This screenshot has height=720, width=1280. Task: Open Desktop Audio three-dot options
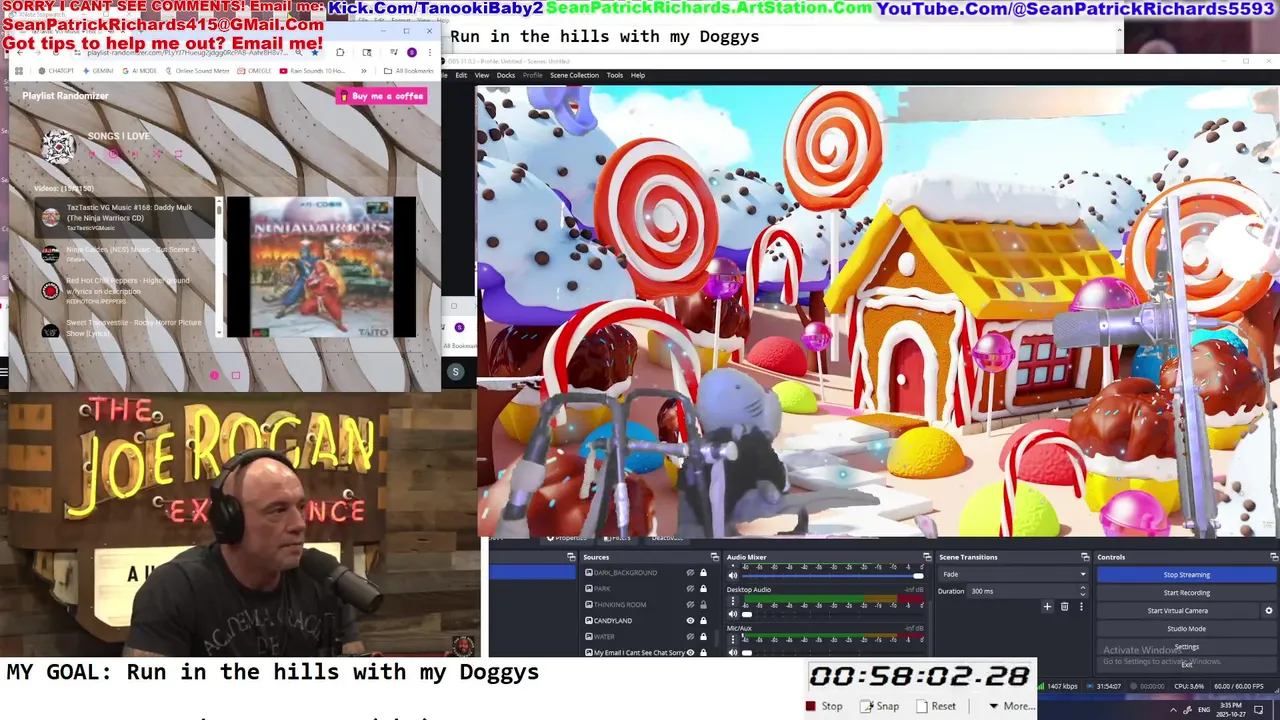click(x=733, y=601)
